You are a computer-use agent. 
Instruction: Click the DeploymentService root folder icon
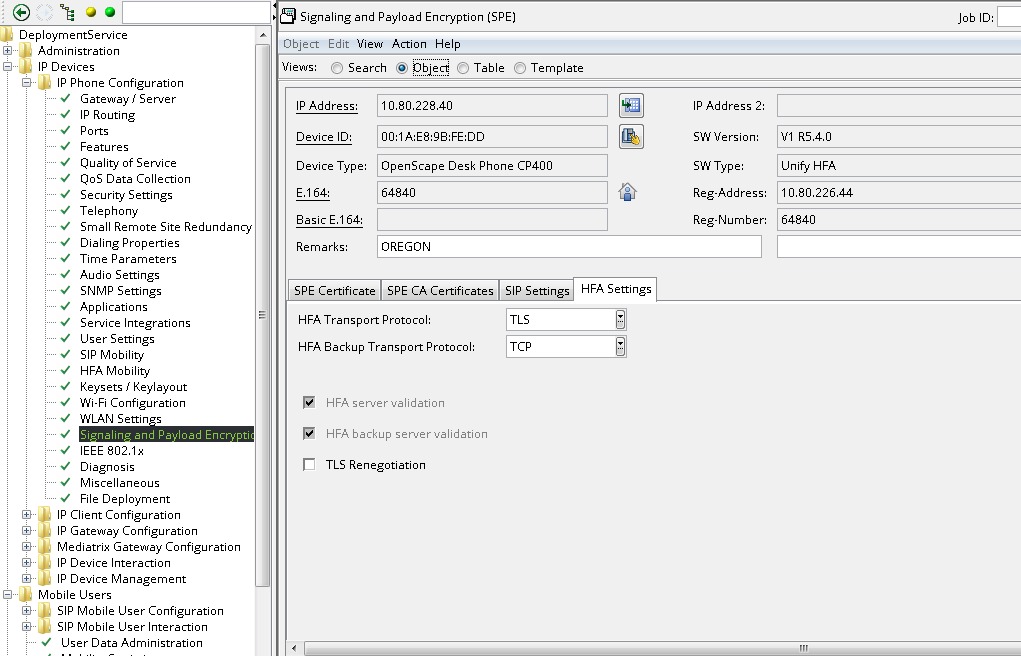(x=7, y=35)
